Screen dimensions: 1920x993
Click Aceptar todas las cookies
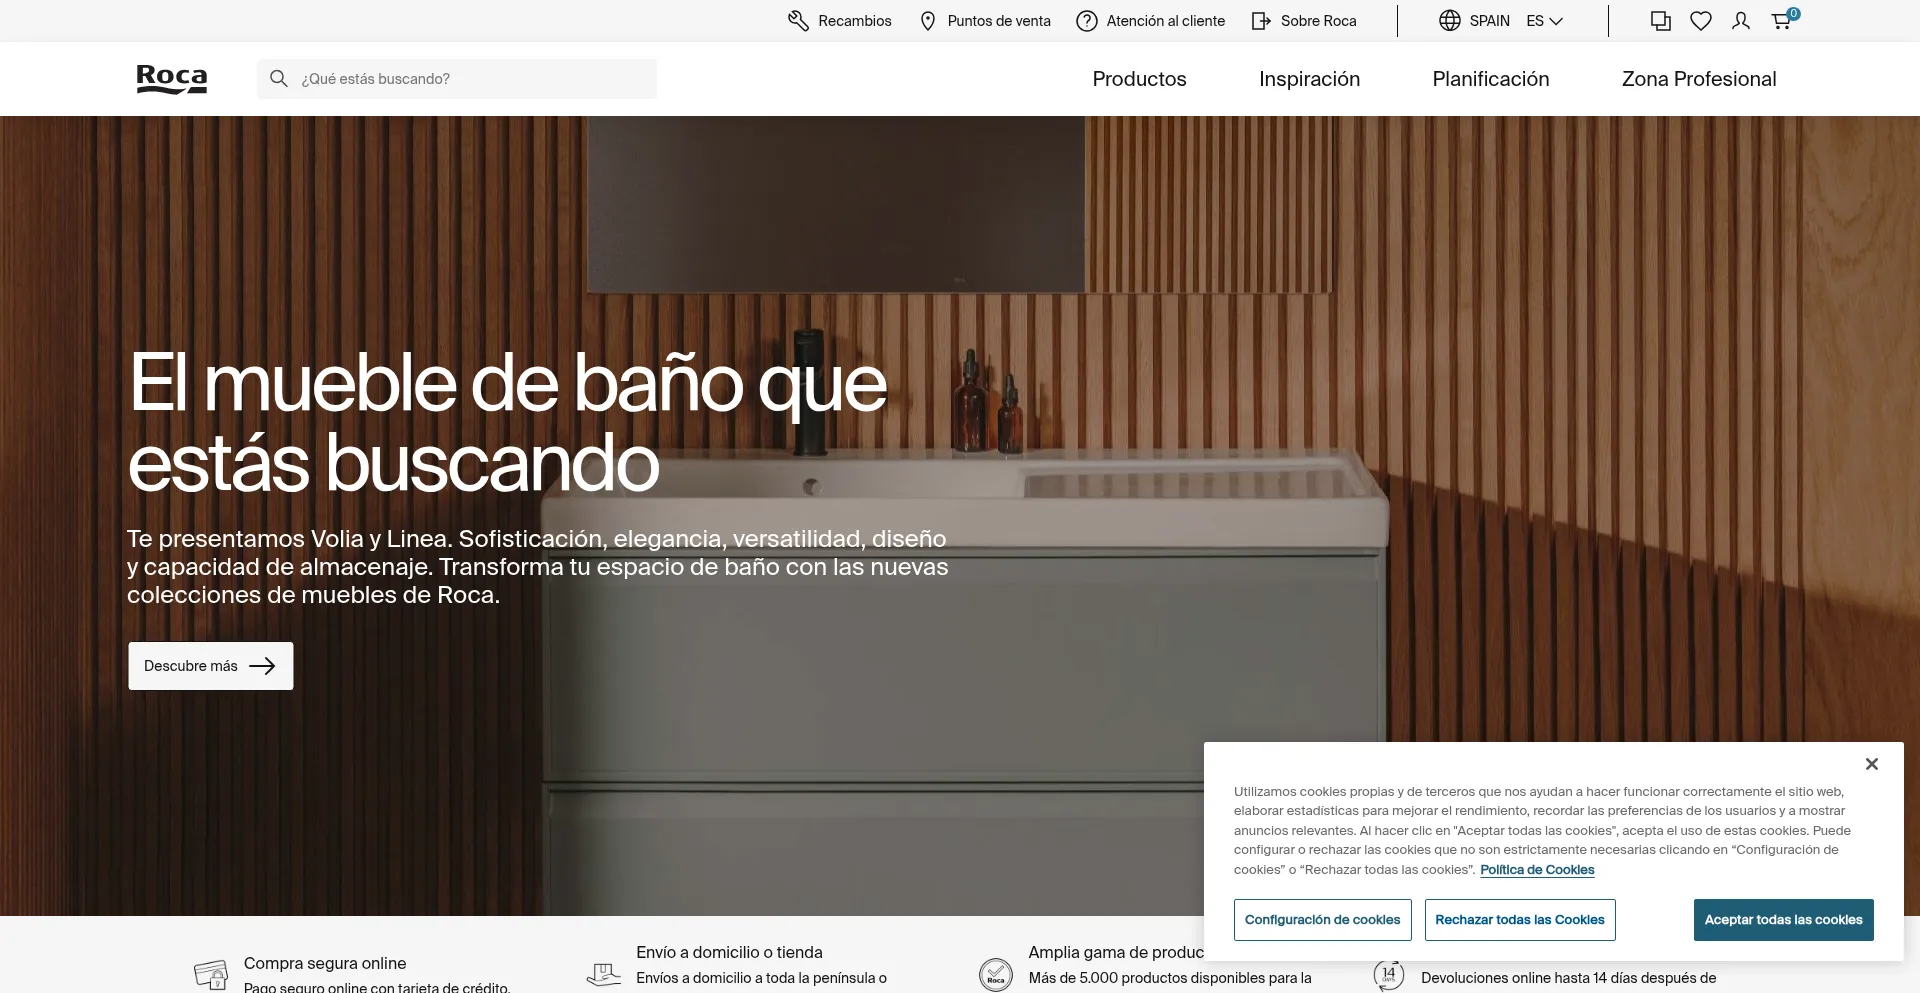click(1784, 920)
